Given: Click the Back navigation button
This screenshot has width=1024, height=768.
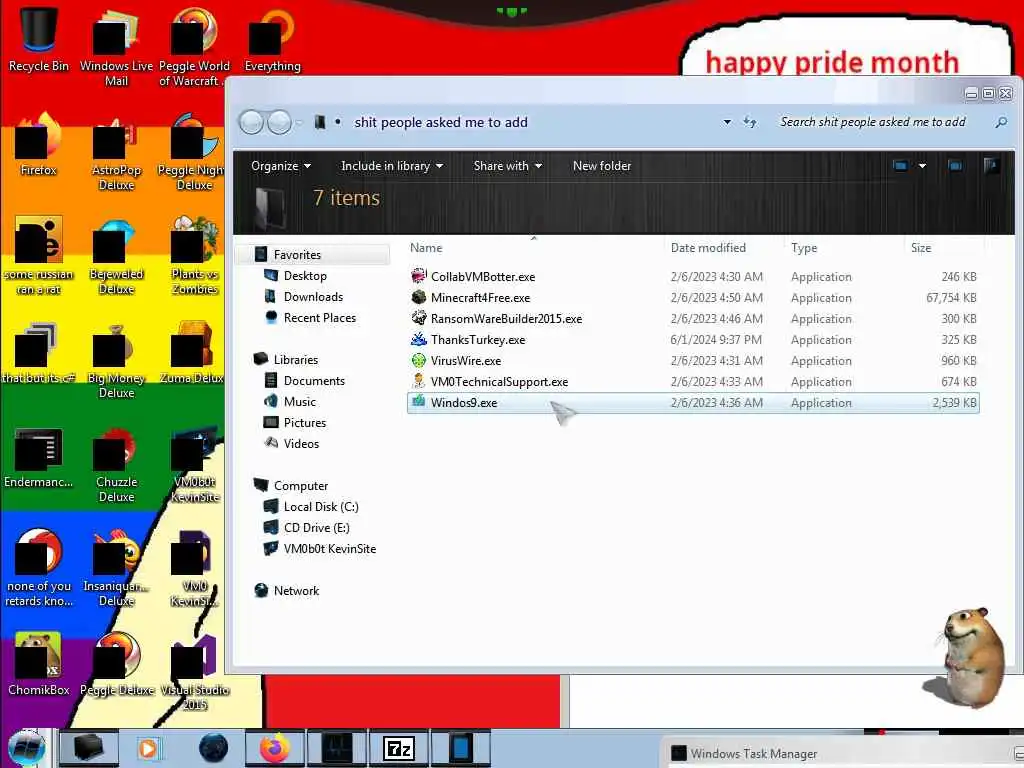Looking at the screenshot, I should (251, 122).
